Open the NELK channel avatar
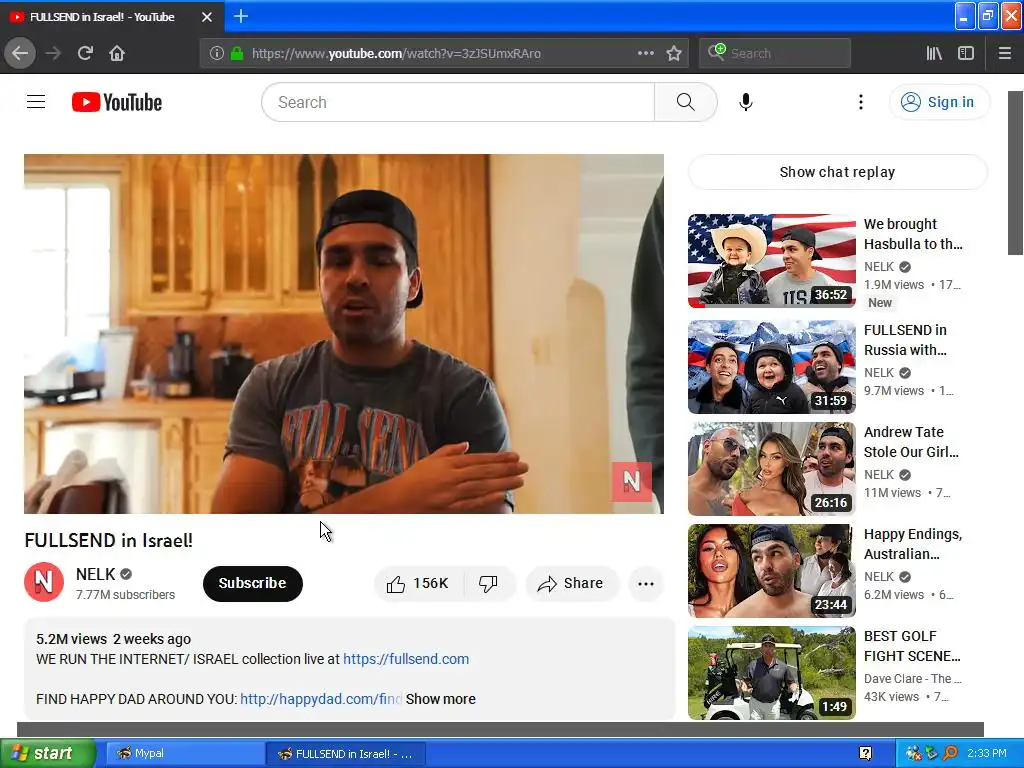The width and height of the screenshot is (1024, 768). pos(44,582)
